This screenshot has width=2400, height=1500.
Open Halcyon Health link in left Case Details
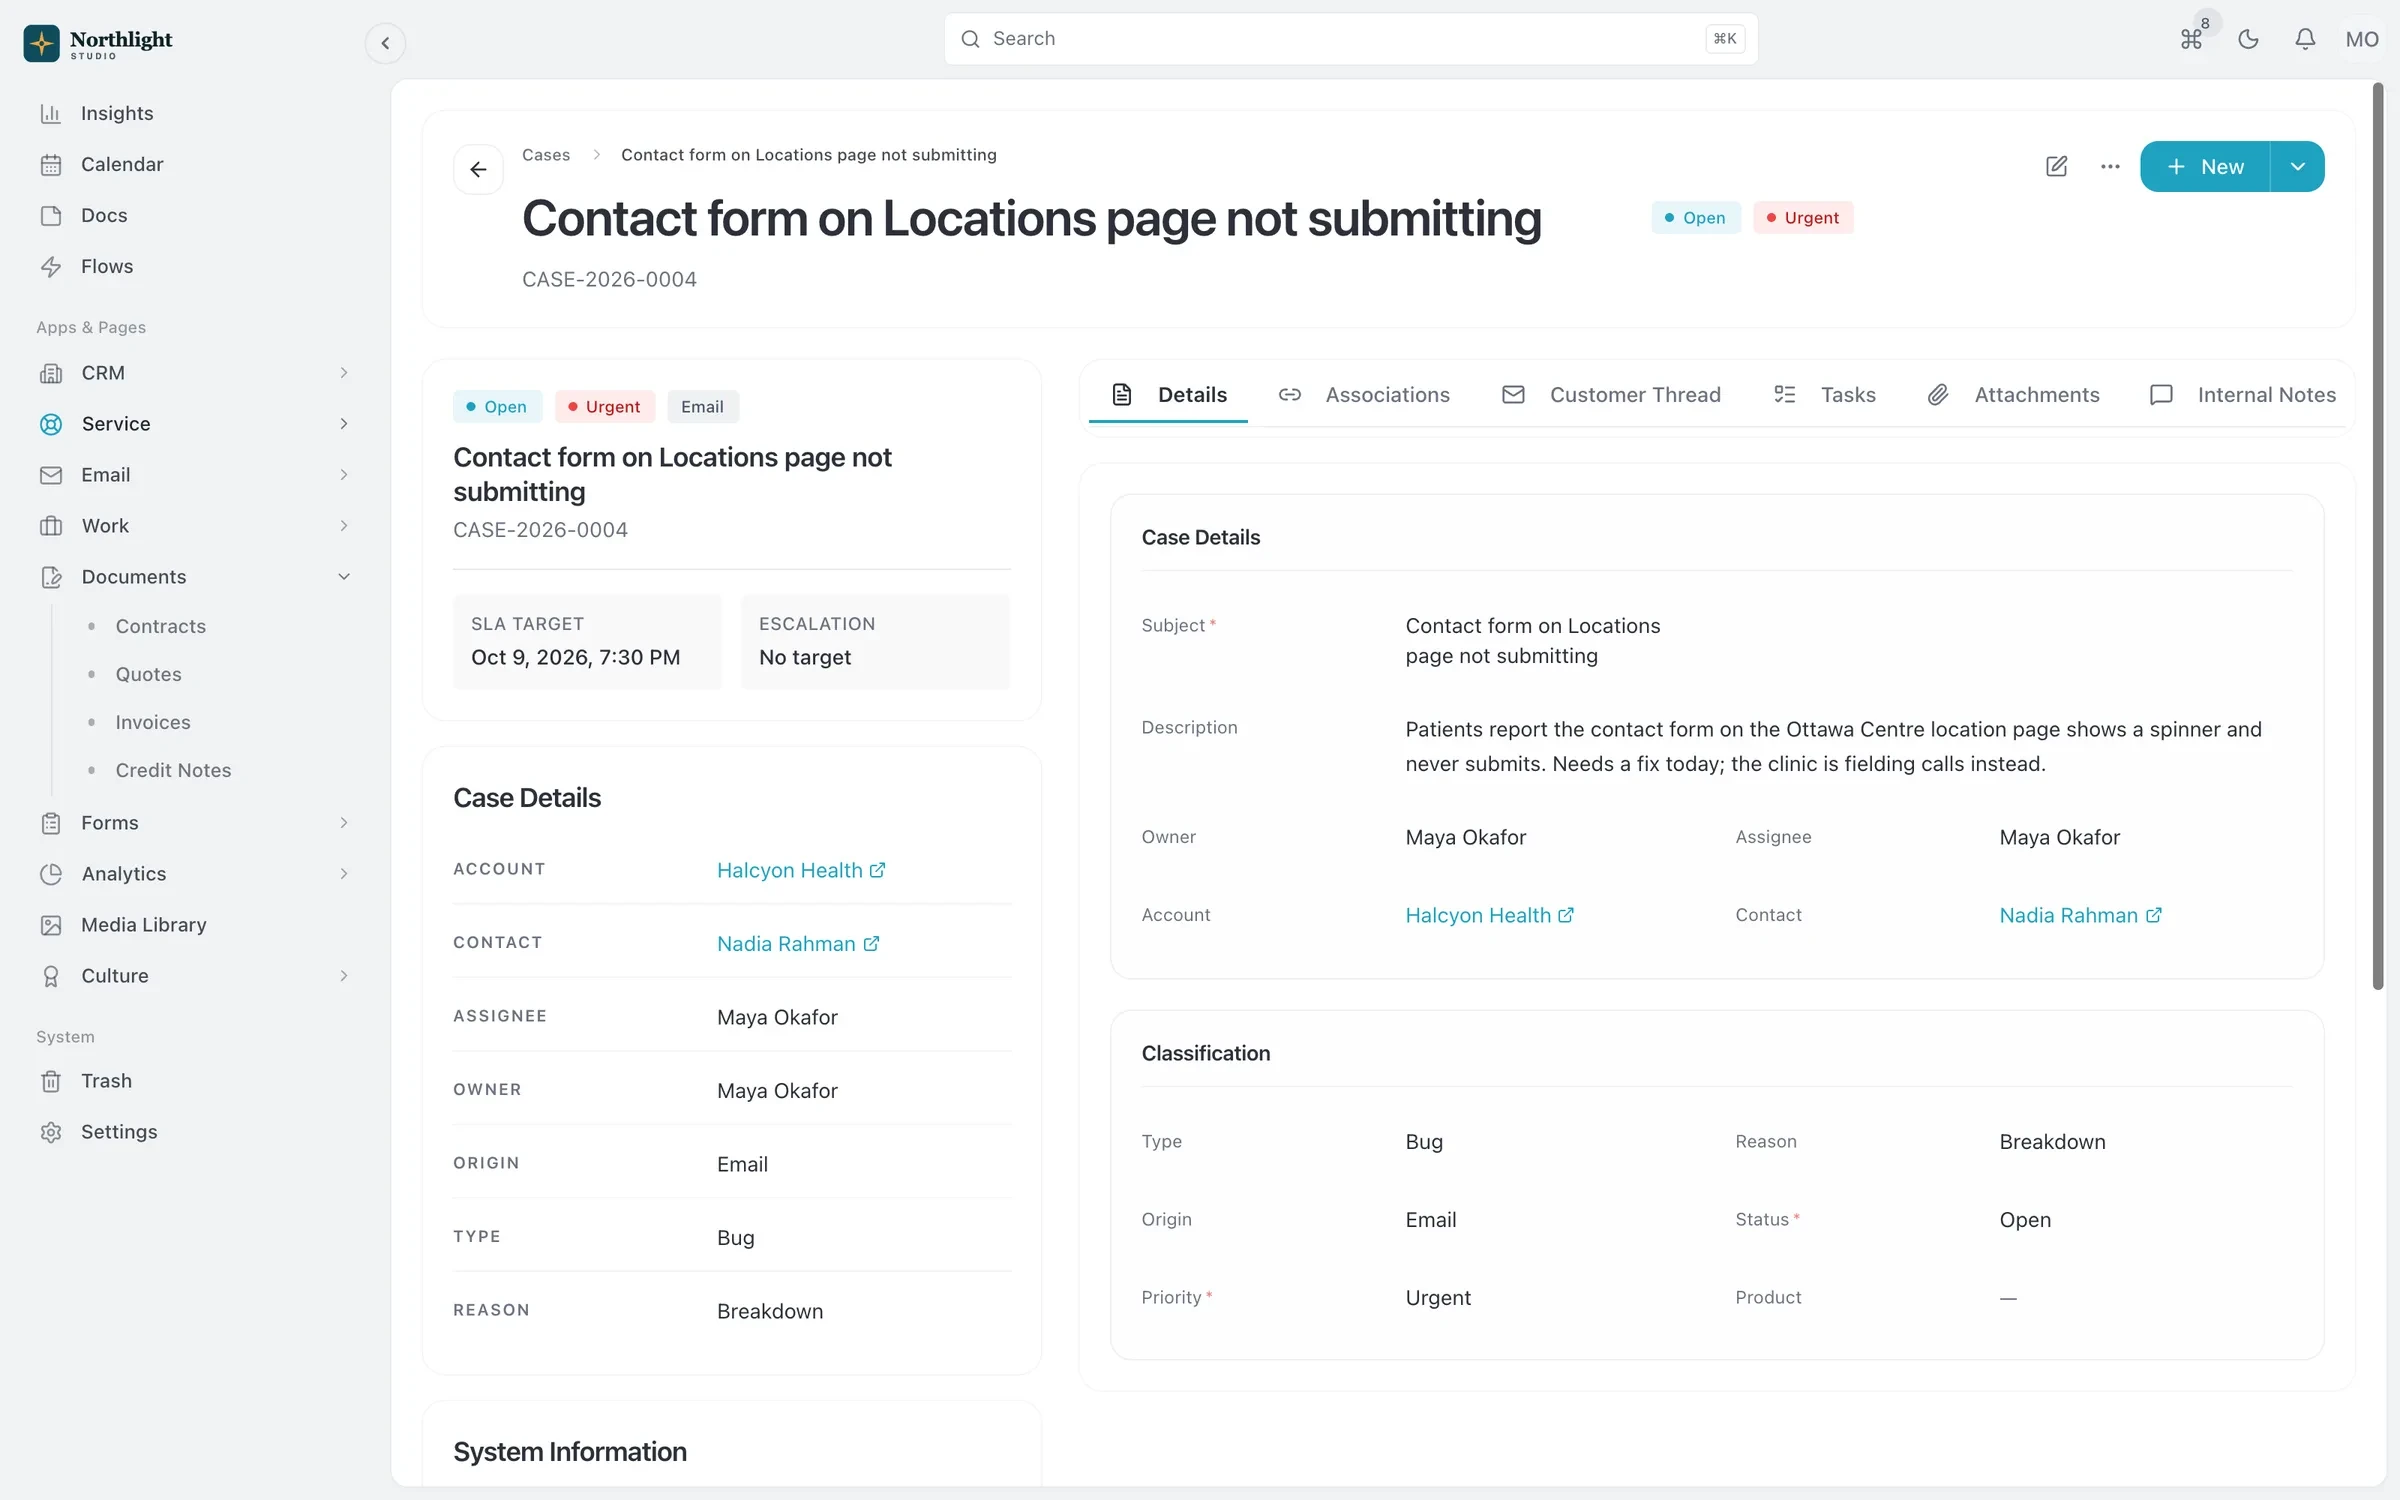tap(800, 870)
